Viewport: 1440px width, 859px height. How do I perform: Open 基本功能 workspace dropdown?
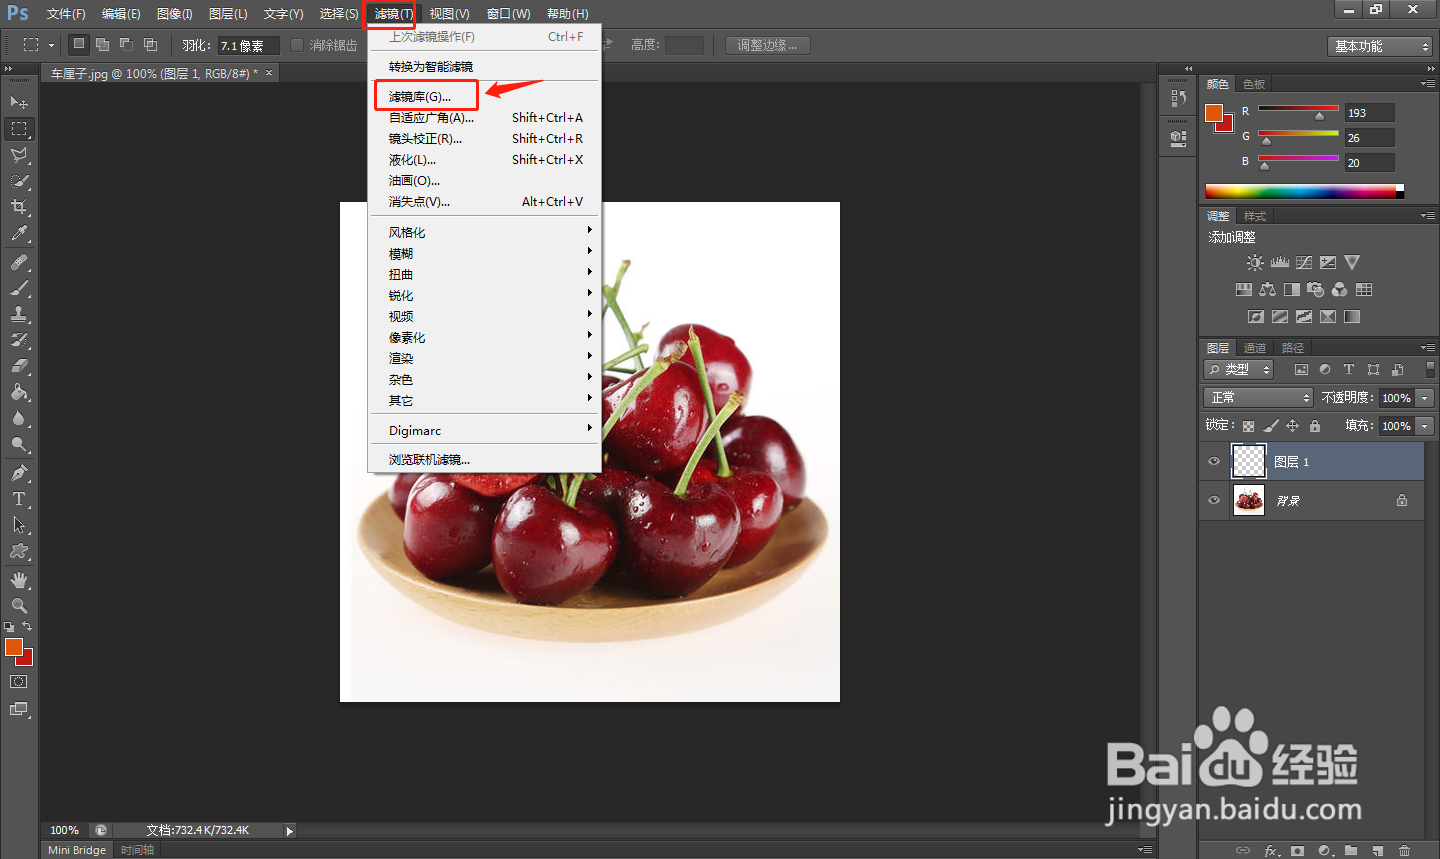(x=1381, y=46)
